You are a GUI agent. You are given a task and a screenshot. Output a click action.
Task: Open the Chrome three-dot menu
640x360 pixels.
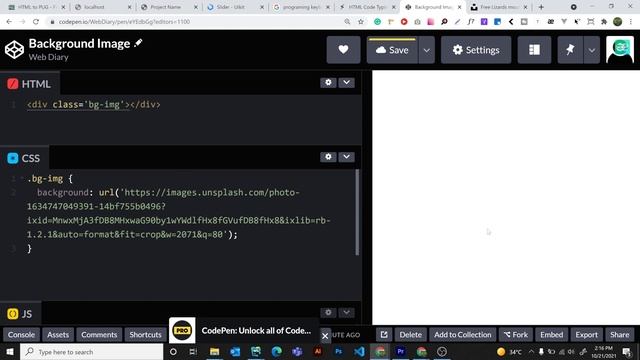click(x=631, y=22)
